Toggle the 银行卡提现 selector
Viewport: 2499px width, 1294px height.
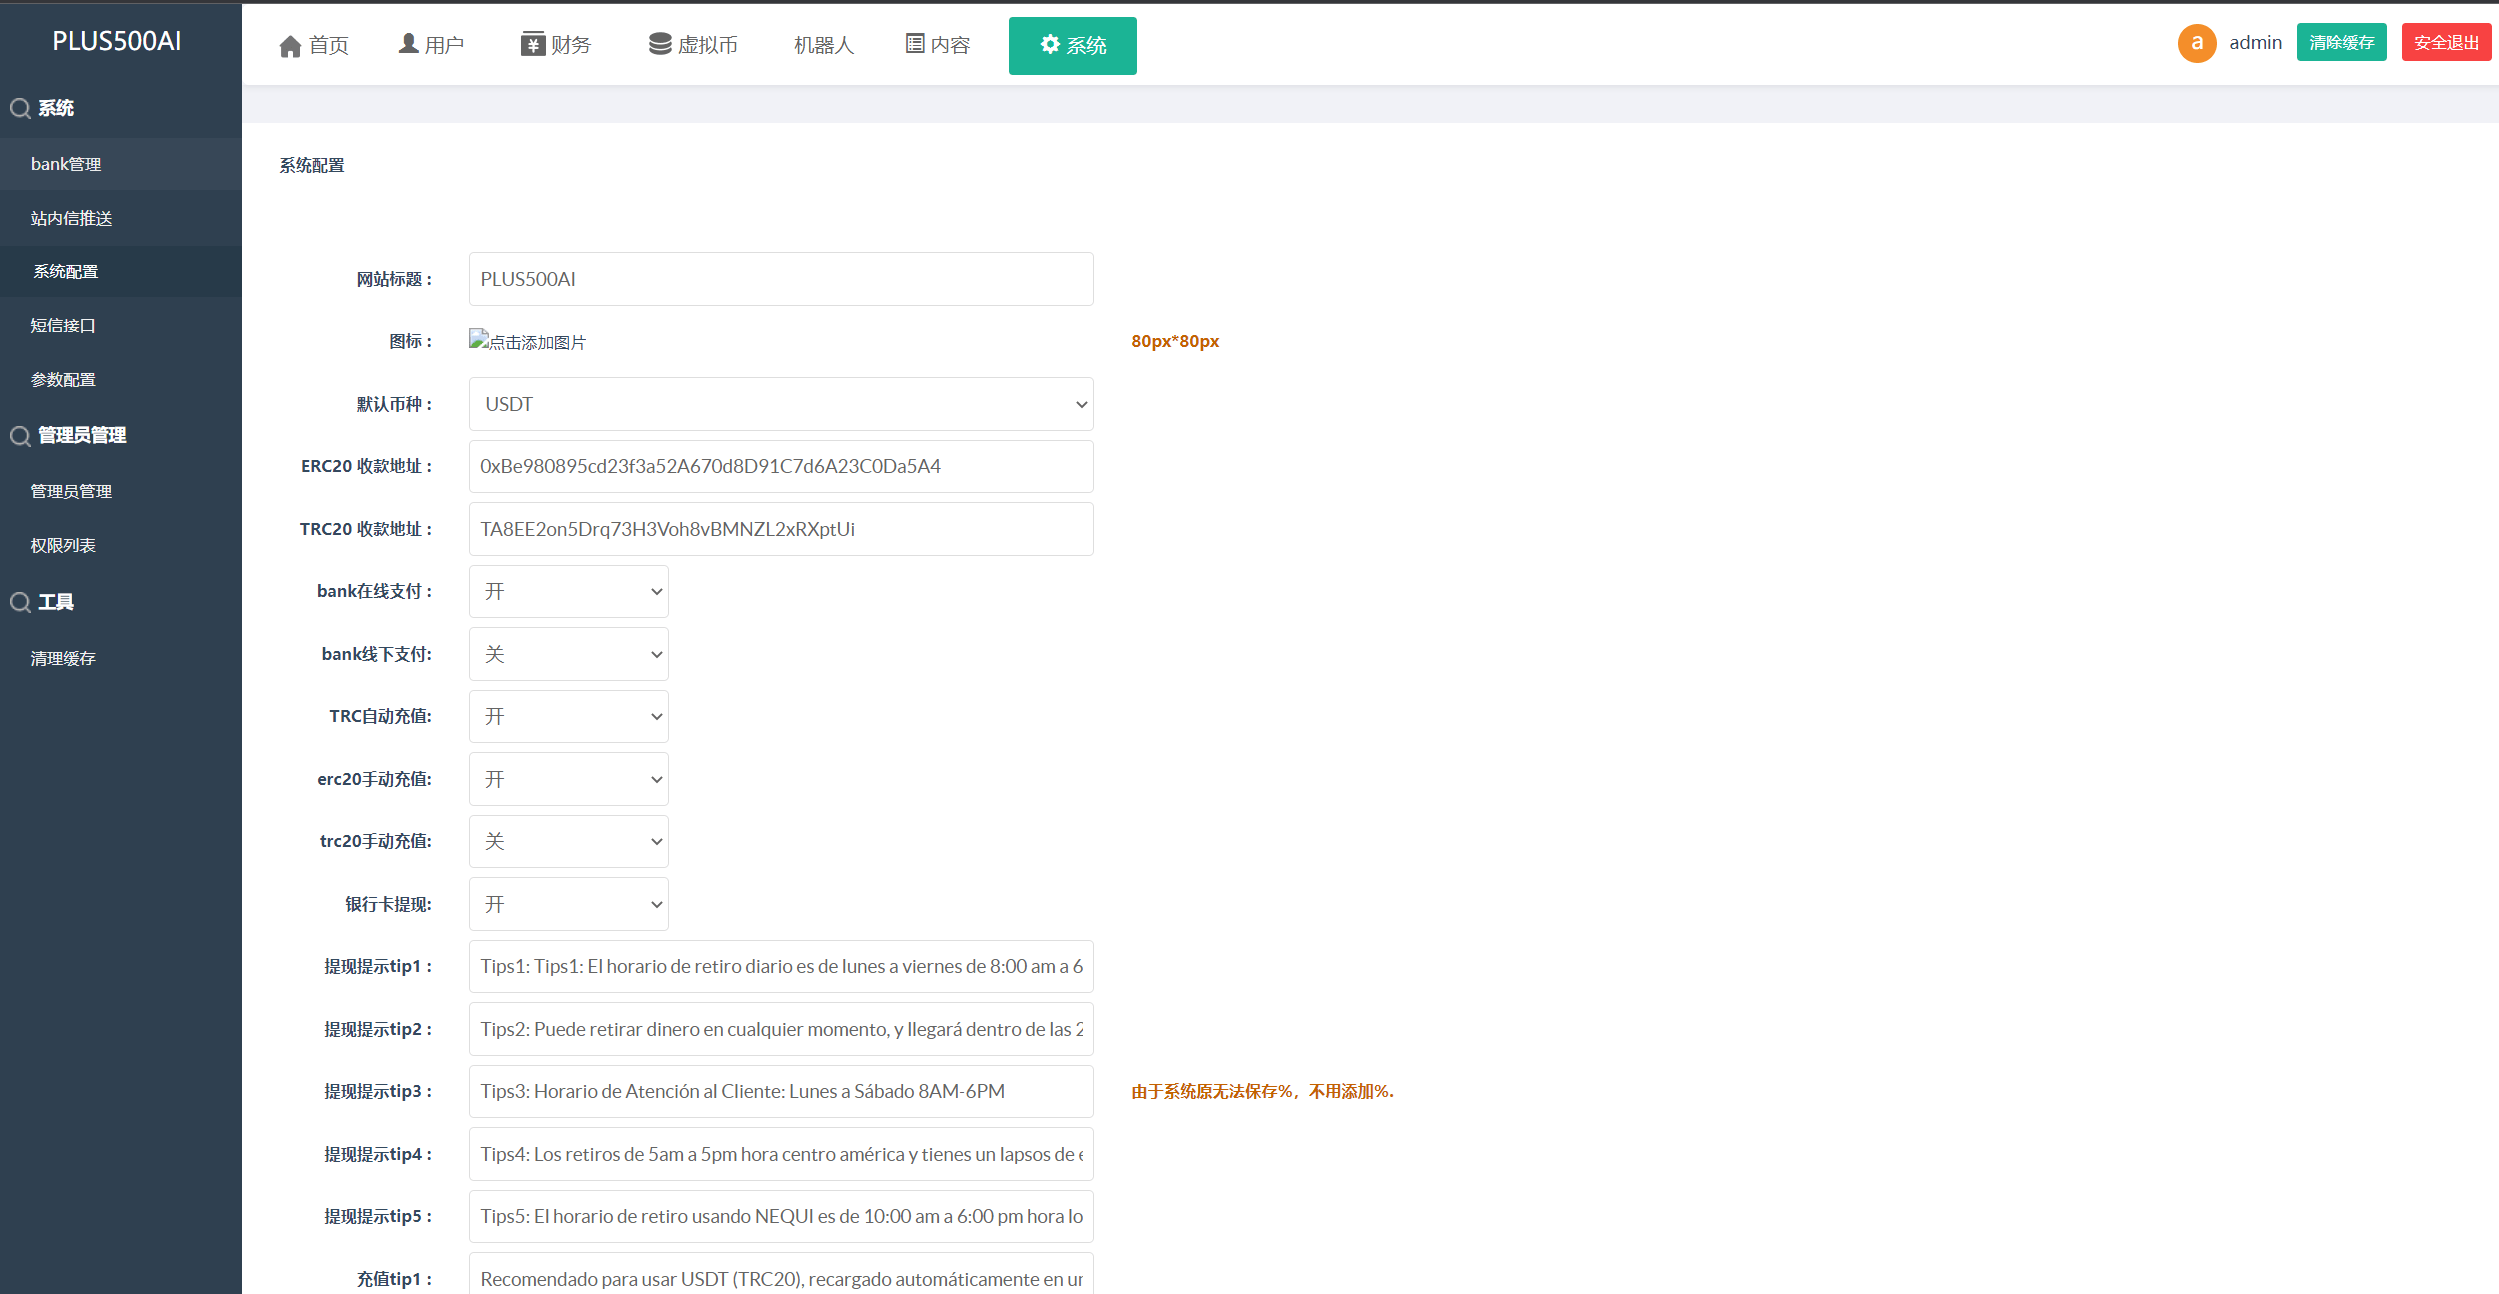point(568,904)
